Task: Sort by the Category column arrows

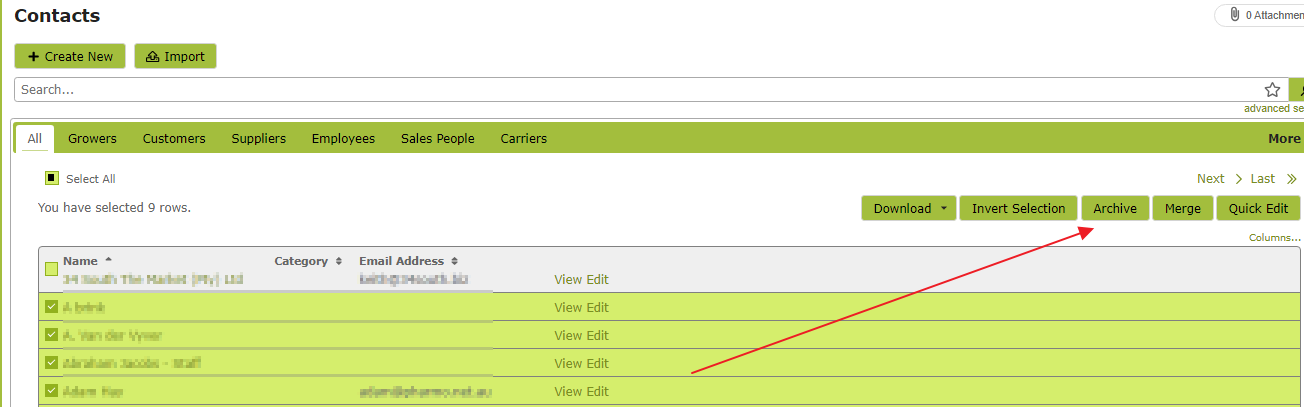Action: [x=339, y=261]
